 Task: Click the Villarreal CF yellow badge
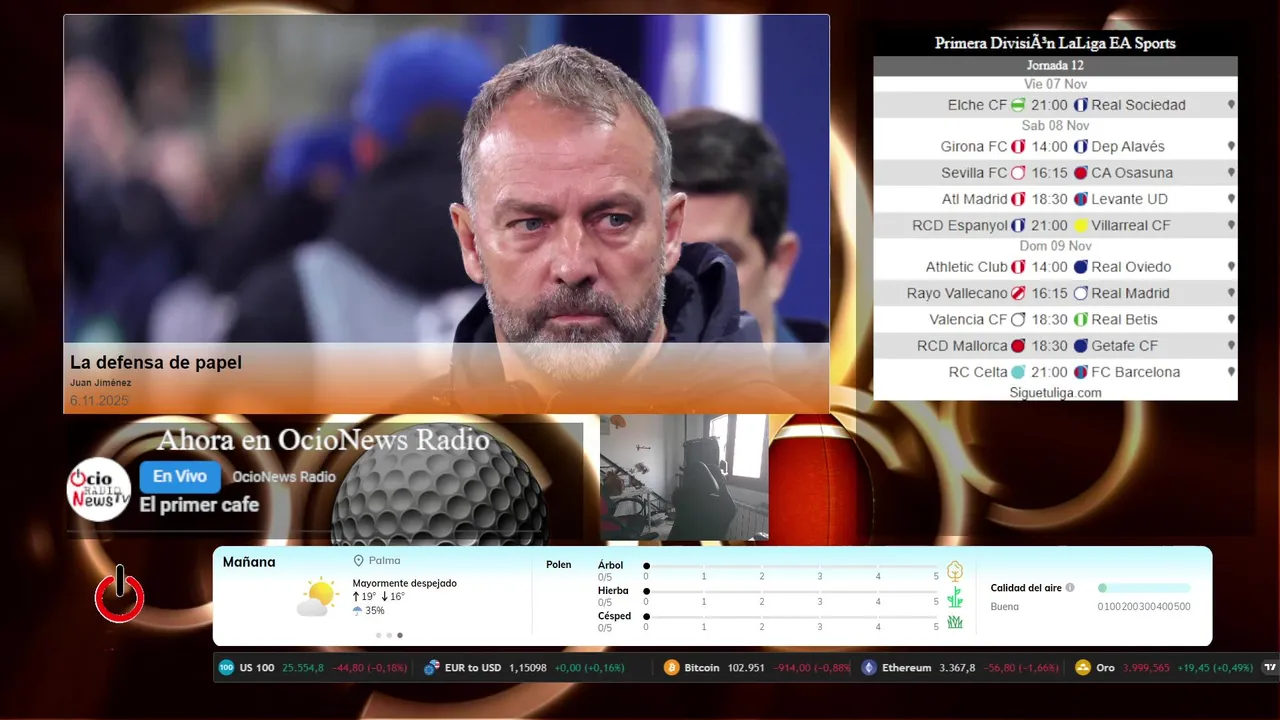pos(1081,226)
